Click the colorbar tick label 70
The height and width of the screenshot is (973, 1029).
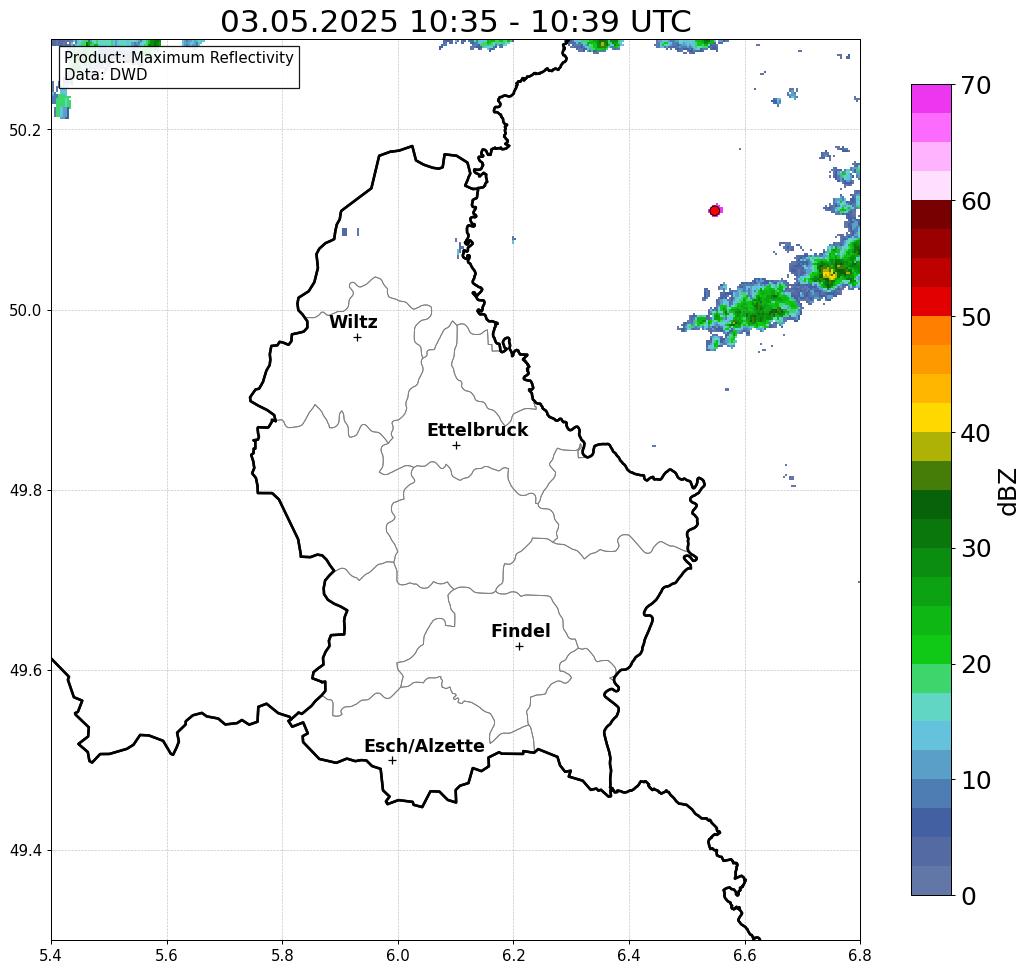tap(976, 85)
